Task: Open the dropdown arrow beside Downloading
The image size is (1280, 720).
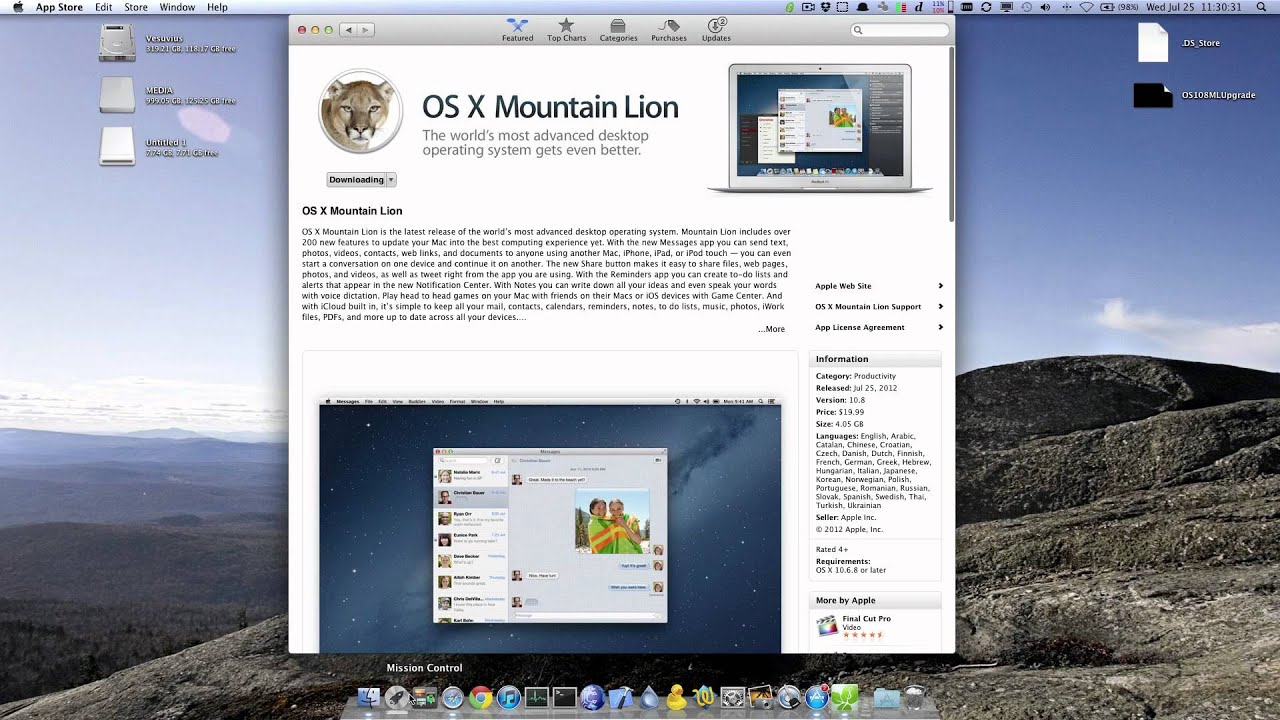Action: [x=391, y=180]
